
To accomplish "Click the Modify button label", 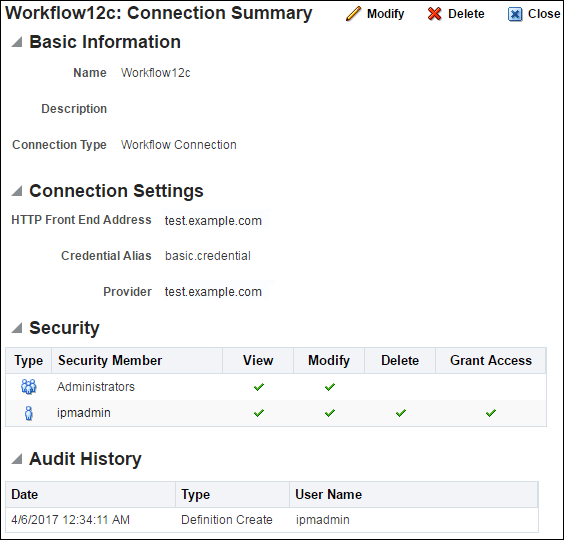I will pyautogui.click(x=385, y=14).
